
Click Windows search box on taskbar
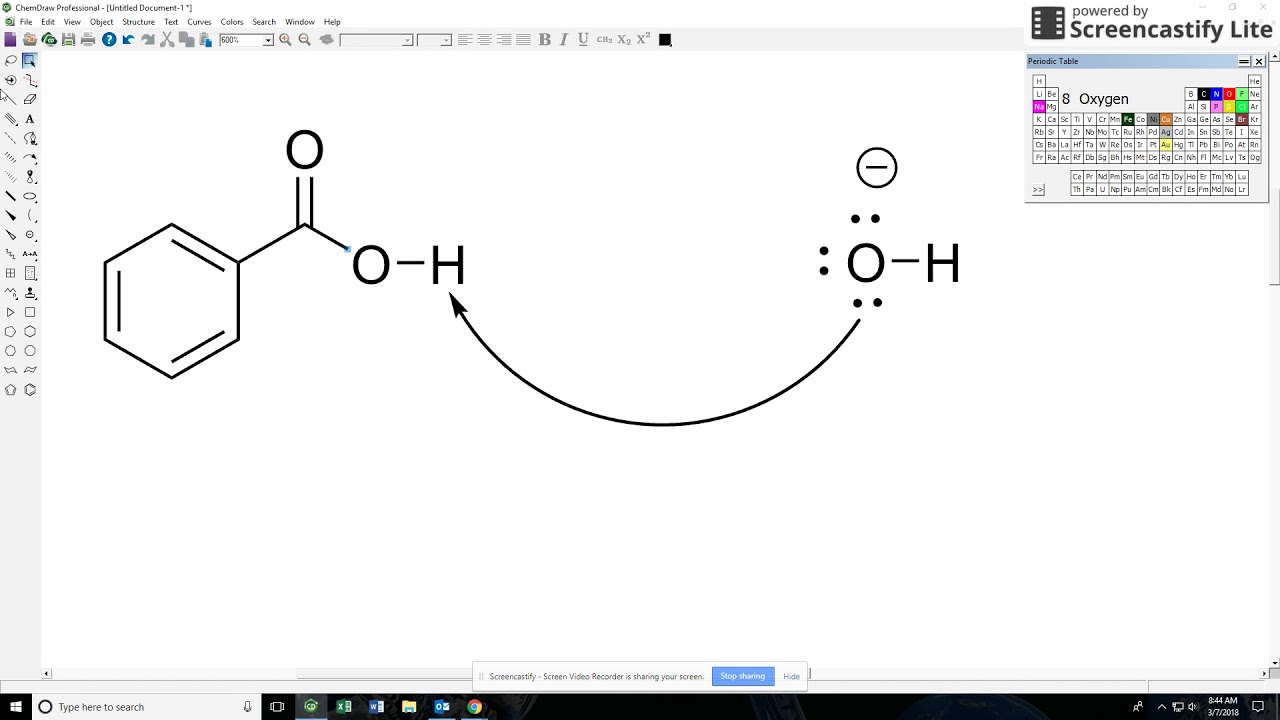[x=146, y=707]
